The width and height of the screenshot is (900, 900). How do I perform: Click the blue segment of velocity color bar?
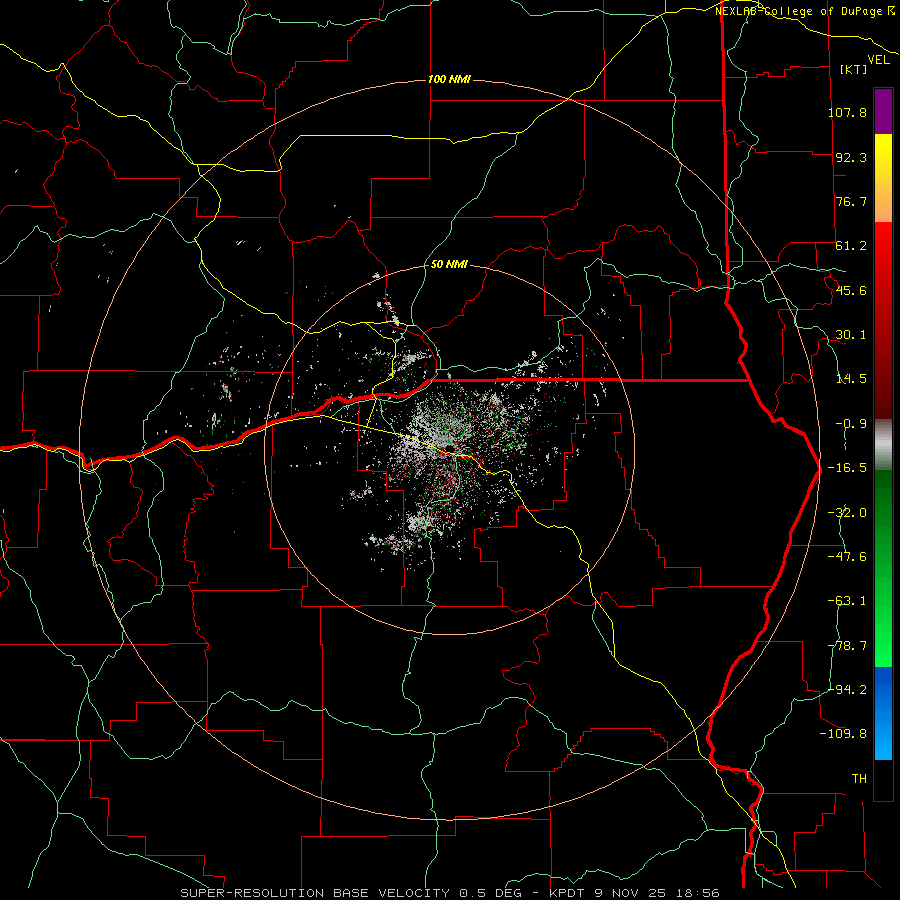pos(883,713)
